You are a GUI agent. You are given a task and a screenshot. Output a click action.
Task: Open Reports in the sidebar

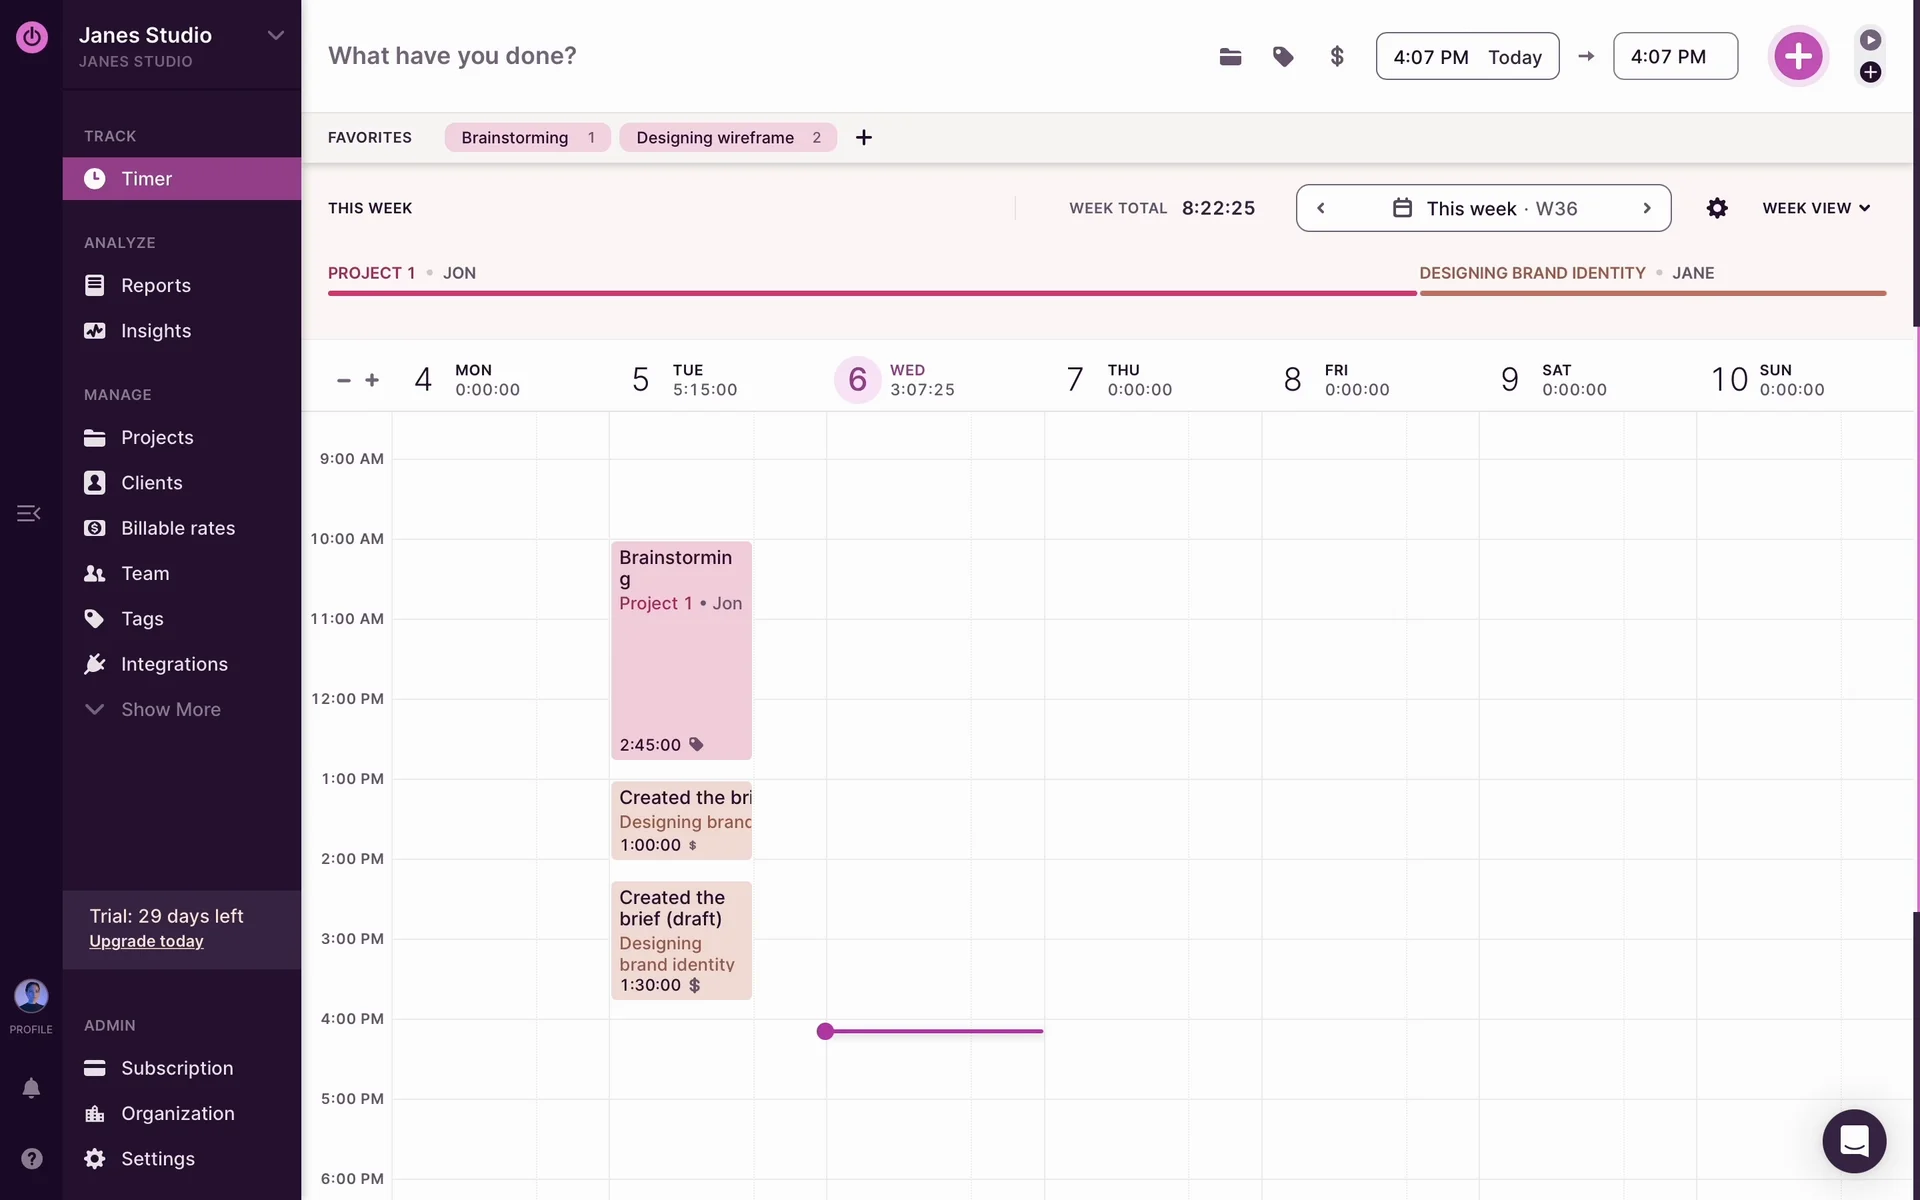click(x=155, y=285)
